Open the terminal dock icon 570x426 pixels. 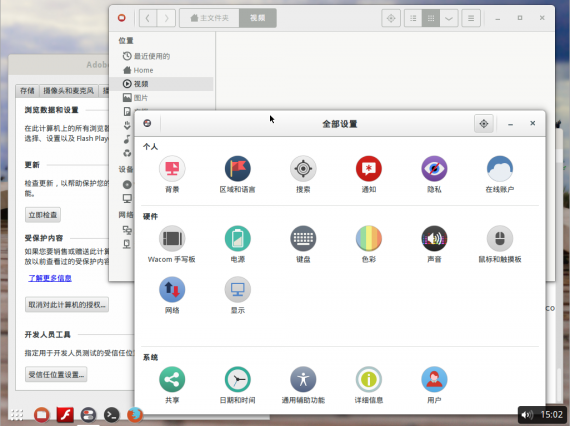coord(112,414)
